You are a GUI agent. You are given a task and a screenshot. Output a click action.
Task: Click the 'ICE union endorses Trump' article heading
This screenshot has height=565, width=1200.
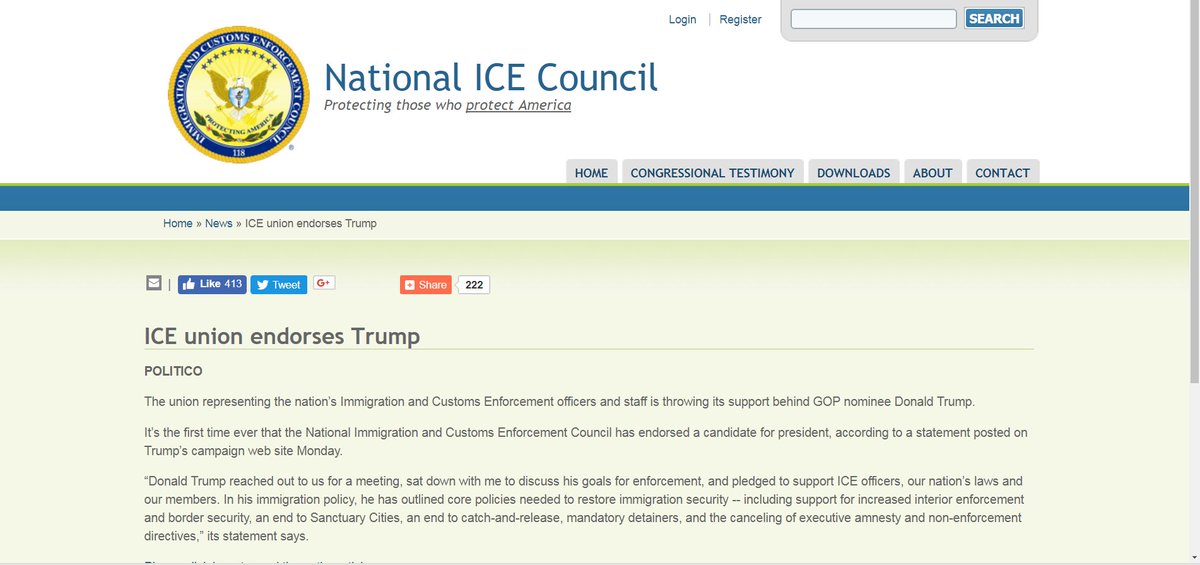point(282,335)
